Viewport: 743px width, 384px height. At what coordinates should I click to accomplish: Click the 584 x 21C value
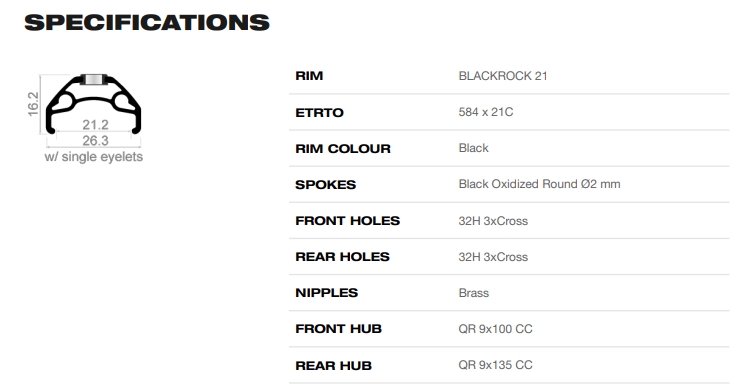486,112
